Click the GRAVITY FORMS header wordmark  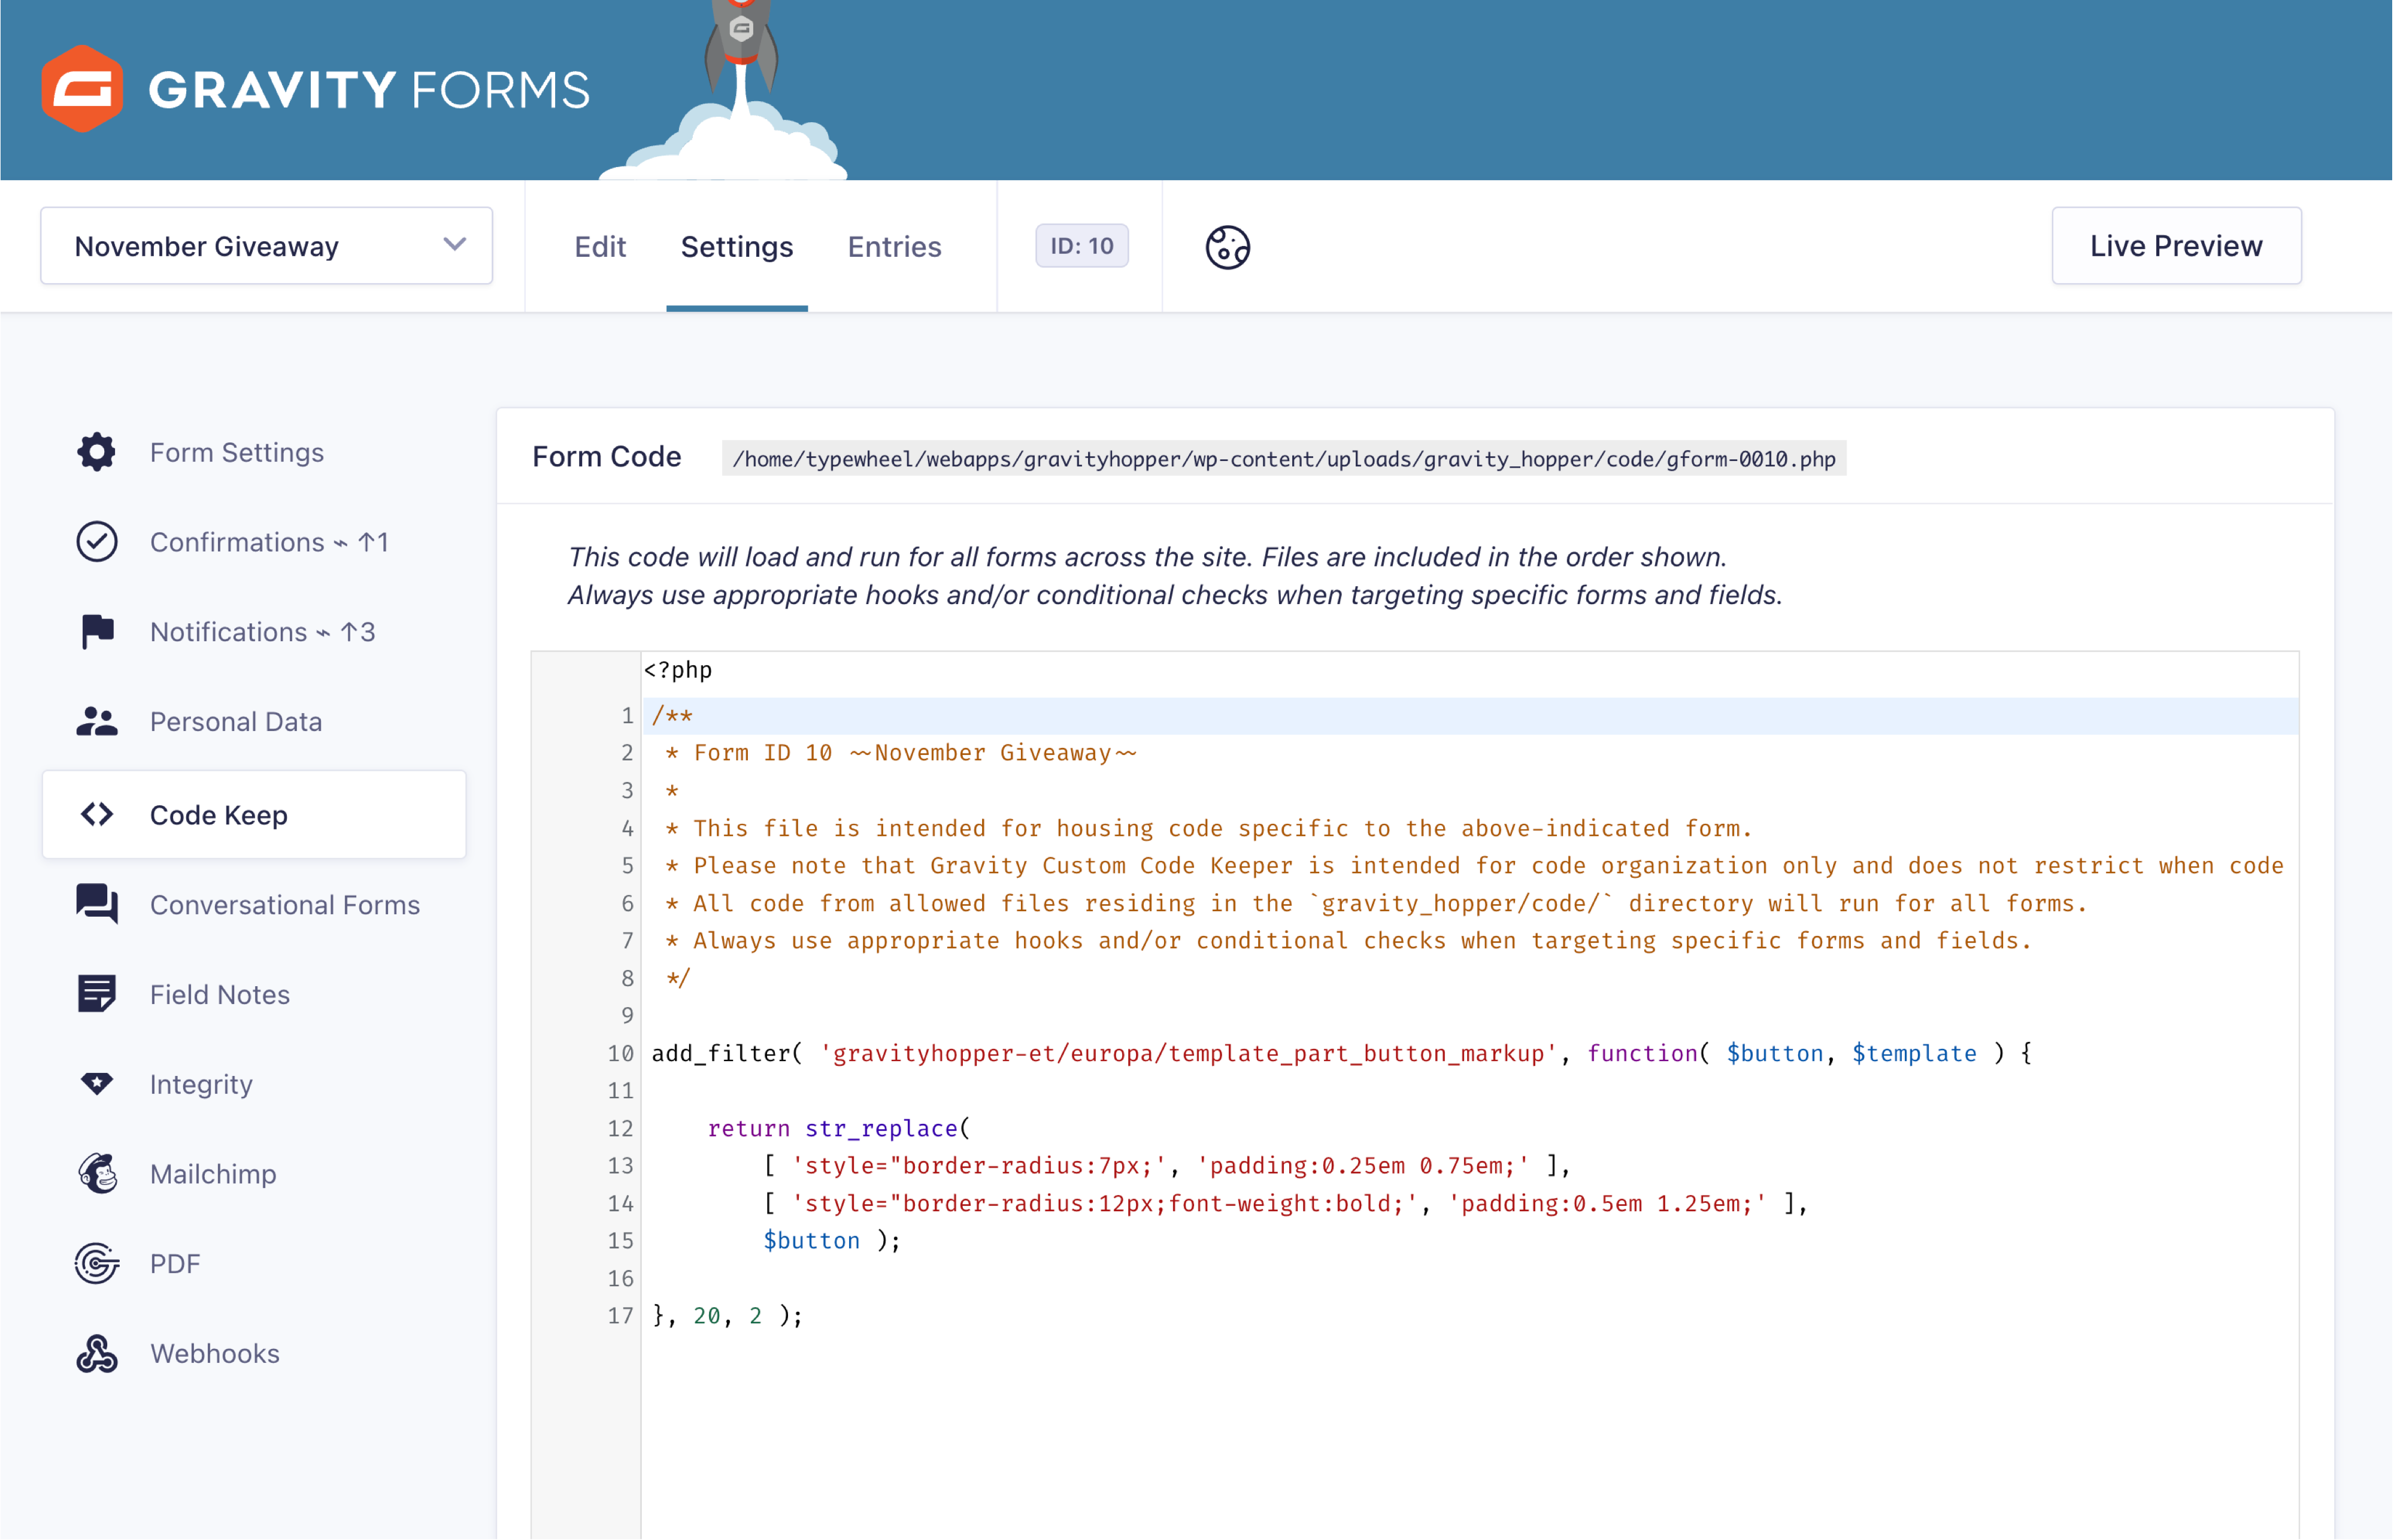point(370,90)
